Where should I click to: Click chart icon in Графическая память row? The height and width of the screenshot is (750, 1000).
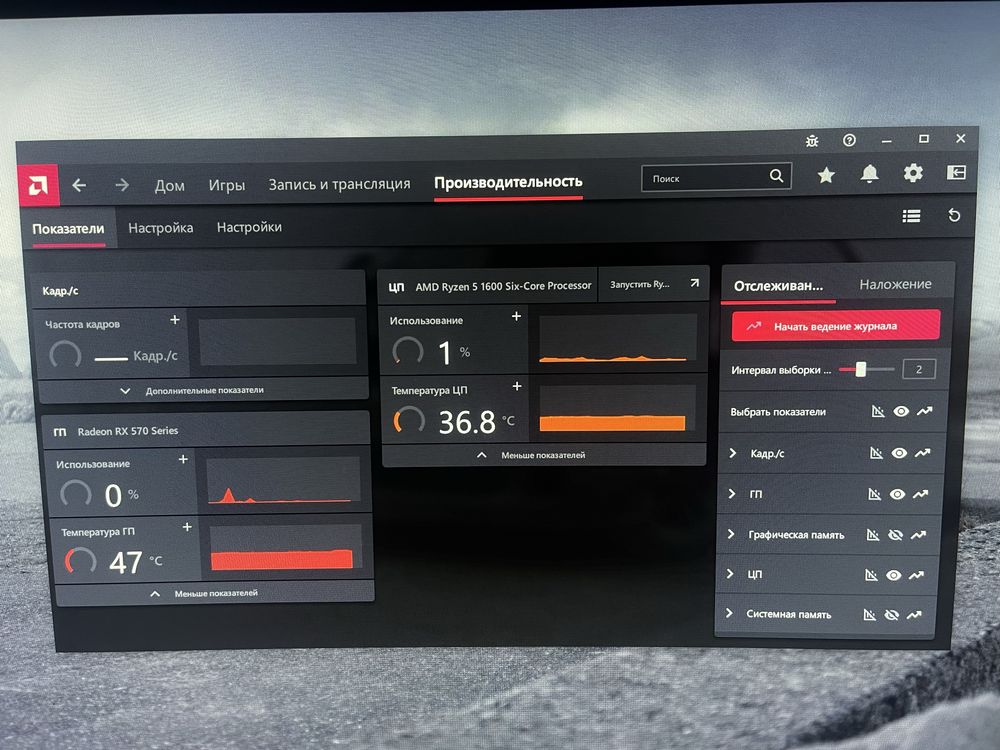tap(872, 534)
